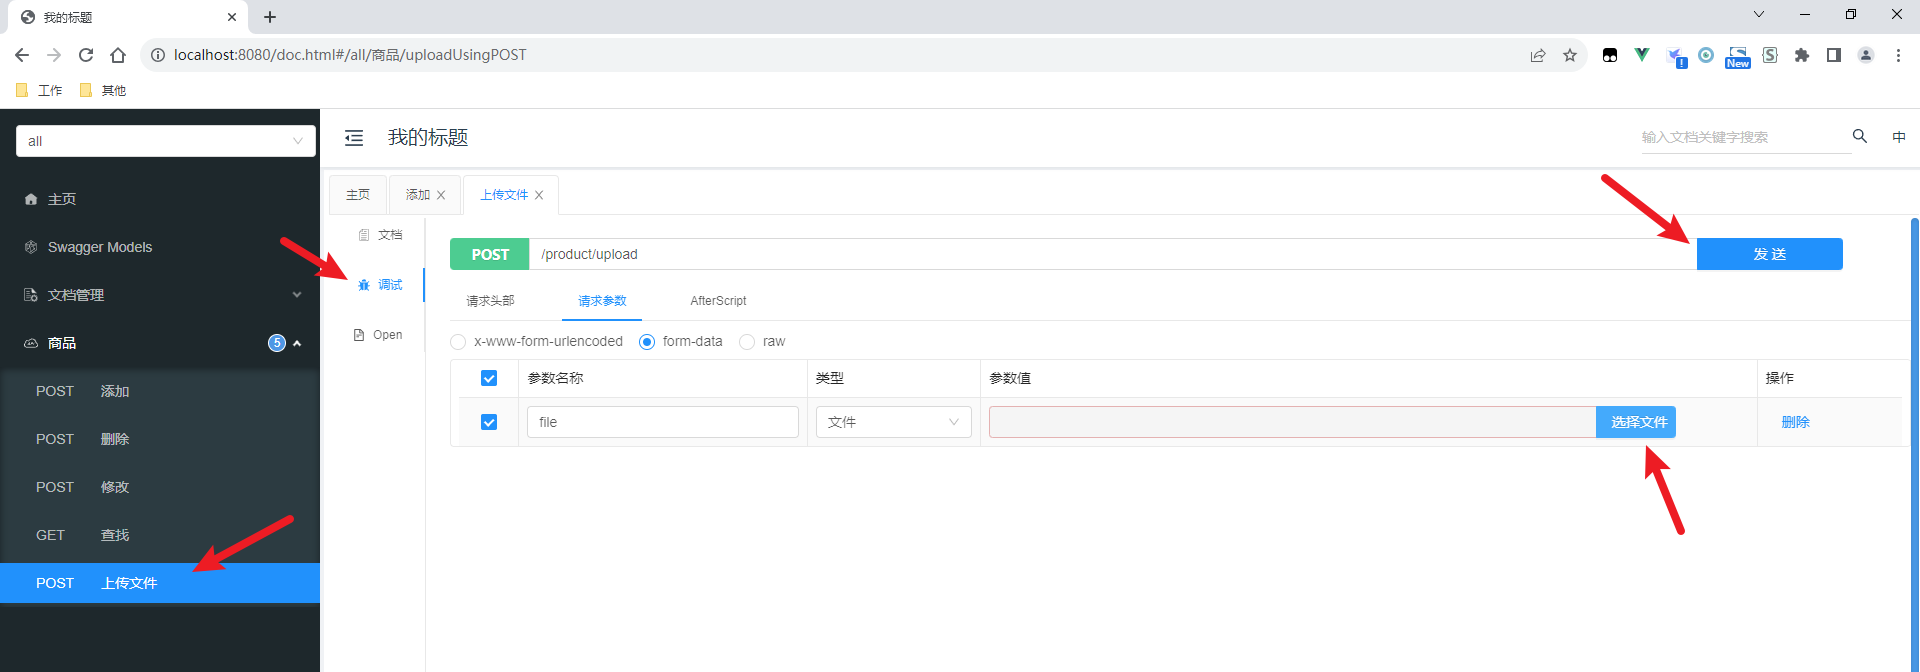
Task: Select raw radio button
Action: tap(747, 342)
